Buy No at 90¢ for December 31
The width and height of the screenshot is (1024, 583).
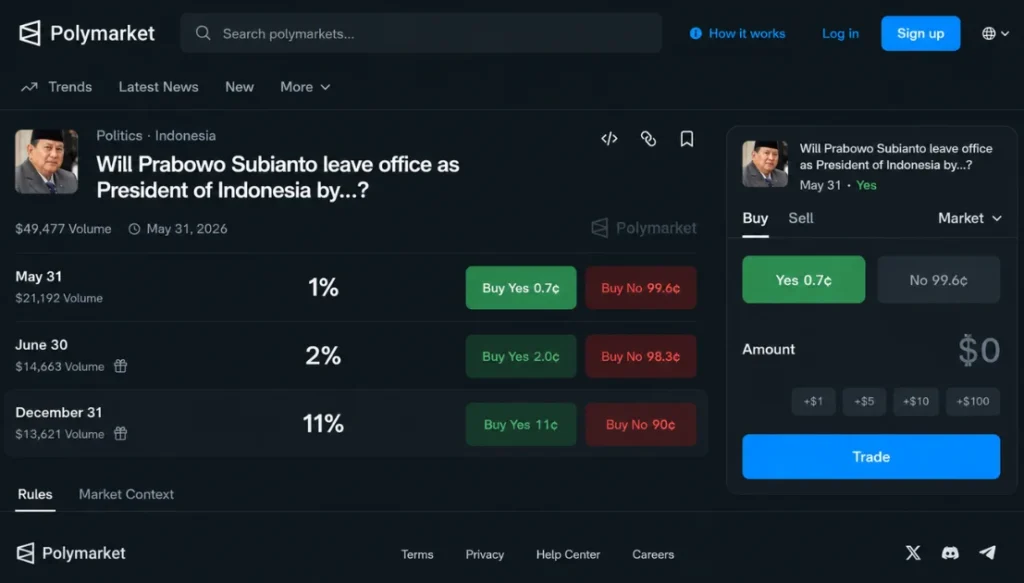click(x=641, y=424)
